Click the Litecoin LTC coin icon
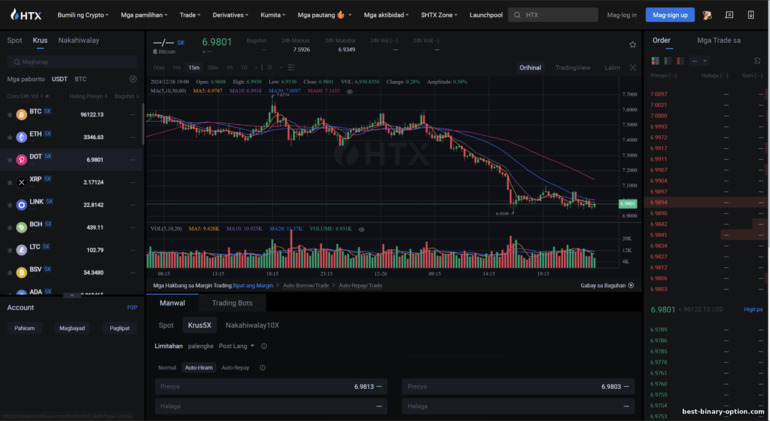770x421 pixels. click(x=21, y=250)
